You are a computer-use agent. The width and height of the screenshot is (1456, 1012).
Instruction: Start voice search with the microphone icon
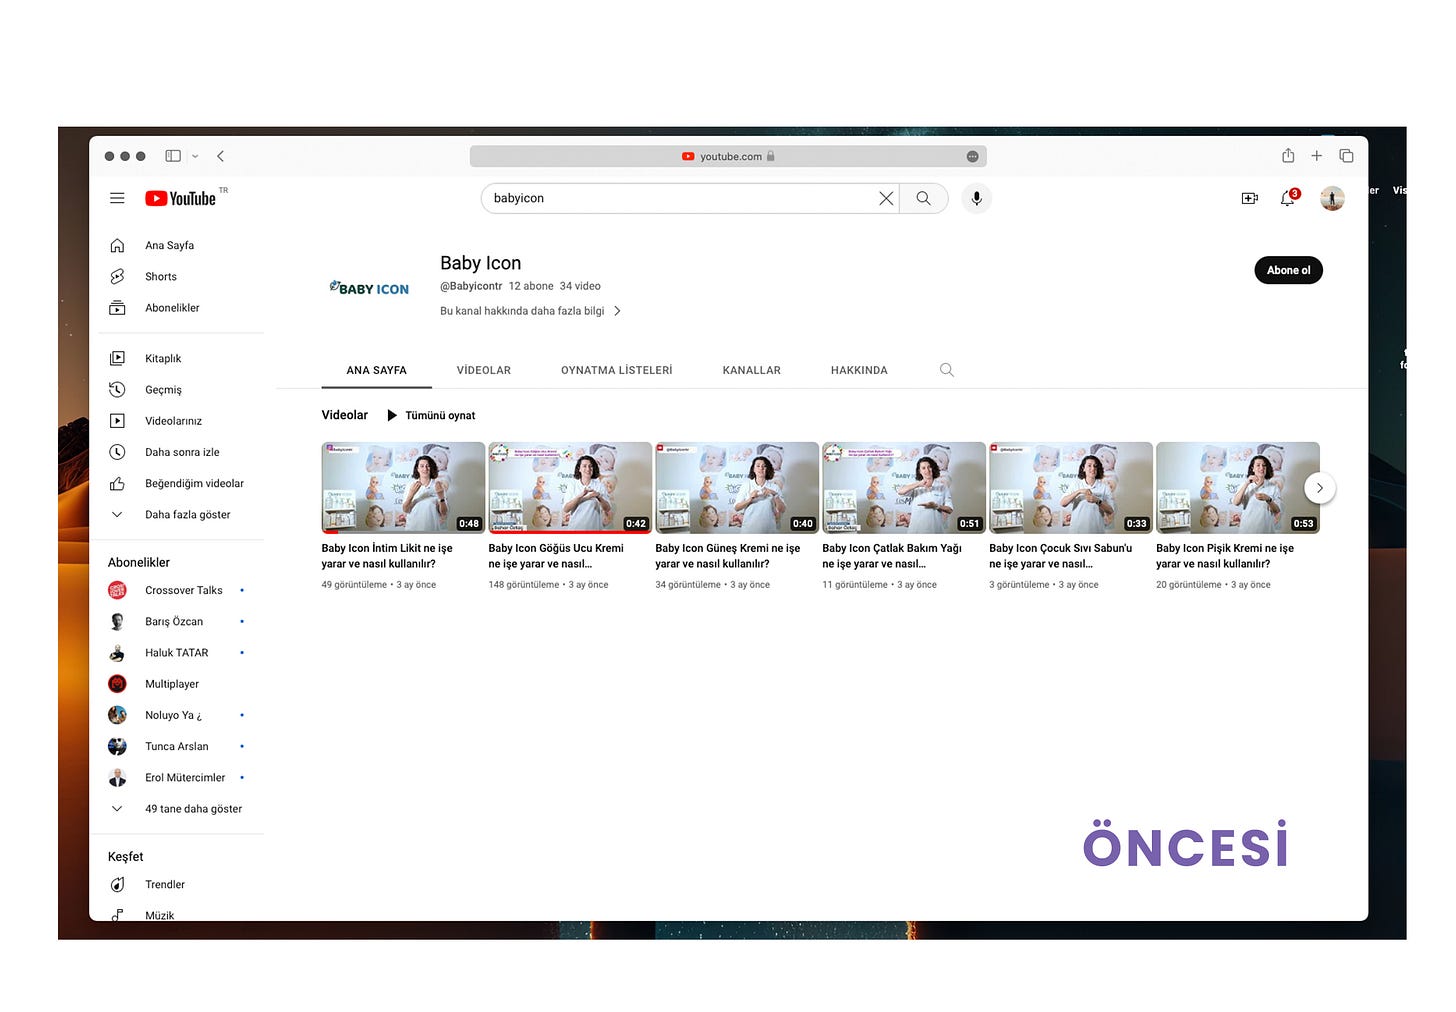(x=977, y=198)
